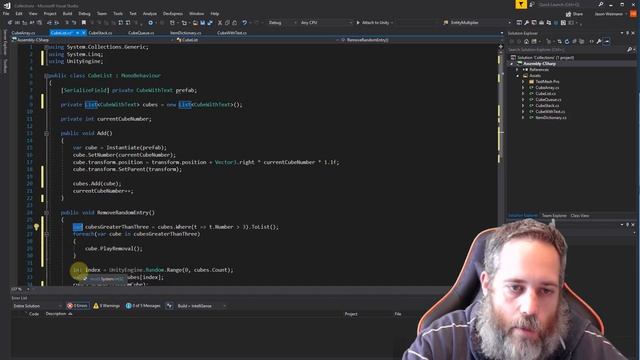The image size is (640, 360).
Task: Sort by the Description column header
Action: click(56, 314)
